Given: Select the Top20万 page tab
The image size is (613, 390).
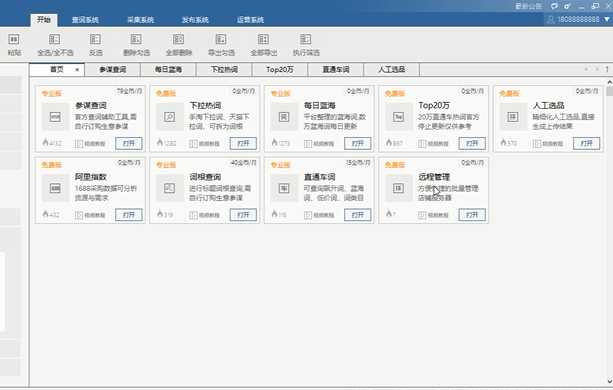Looking at the screenshot, I should 280,70.
